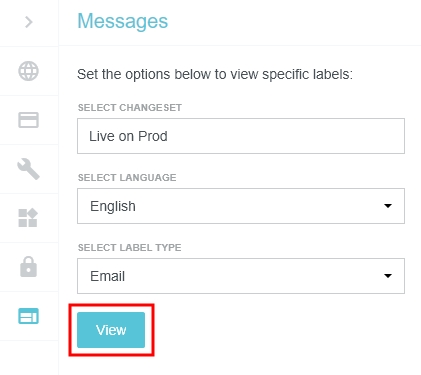Click the English value in the language box

pos(113,206)
